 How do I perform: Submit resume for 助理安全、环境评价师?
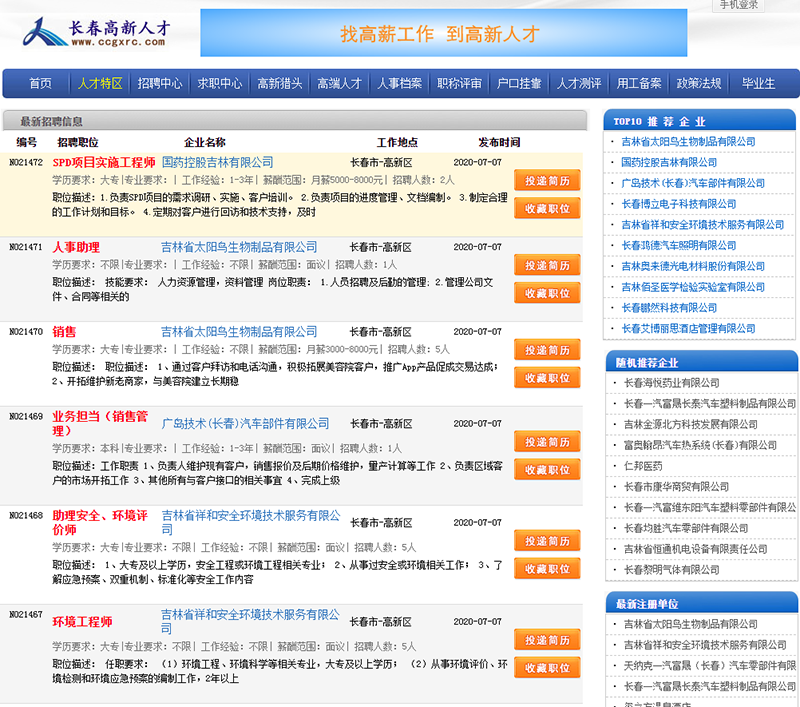547,541
